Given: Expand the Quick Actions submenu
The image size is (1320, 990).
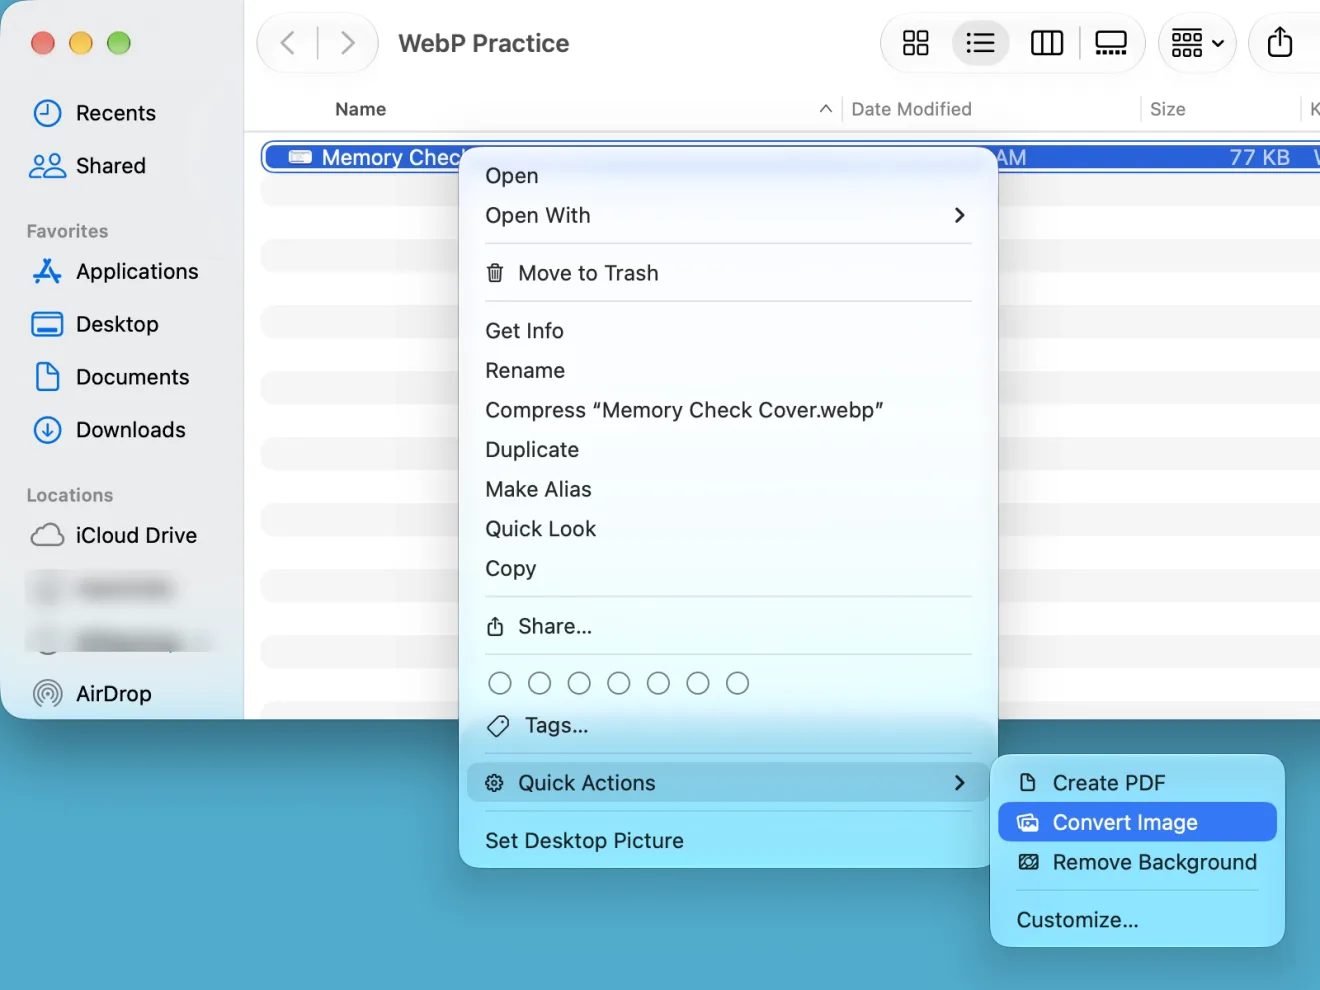Looking at the screenshot, I should (728, 783).
